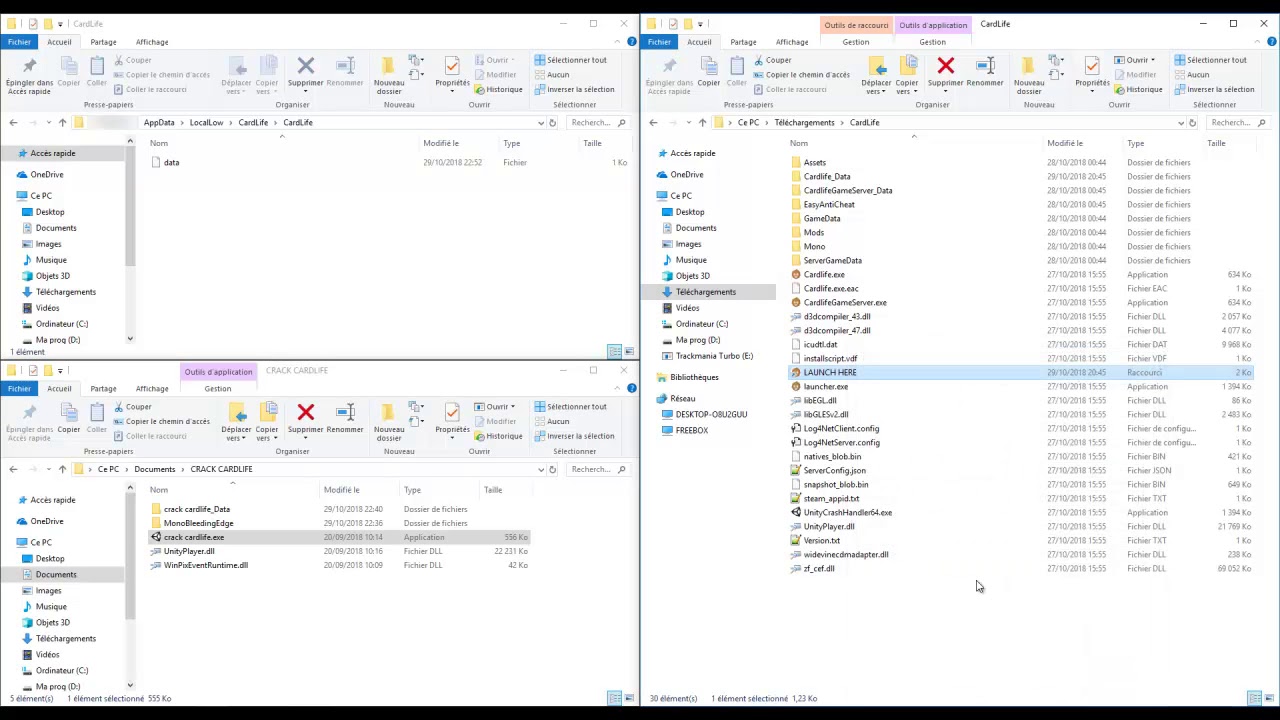The image size is (1280, 720).
Task: Select OneDrive in CRACK CARDLIFE window navigation pane
Action: pos(46,521)
